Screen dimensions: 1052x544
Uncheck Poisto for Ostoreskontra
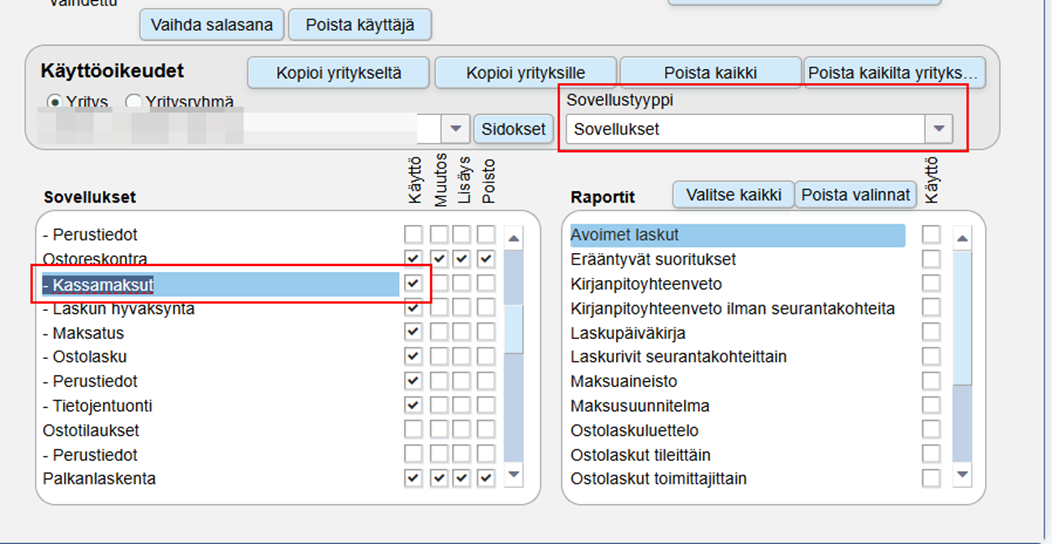click(x=486, y=259)
